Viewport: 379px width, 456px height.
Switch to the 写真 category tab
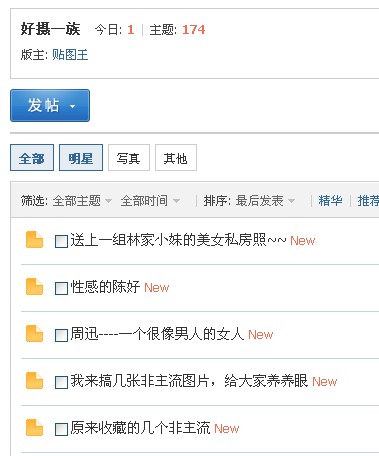point(129,158)
